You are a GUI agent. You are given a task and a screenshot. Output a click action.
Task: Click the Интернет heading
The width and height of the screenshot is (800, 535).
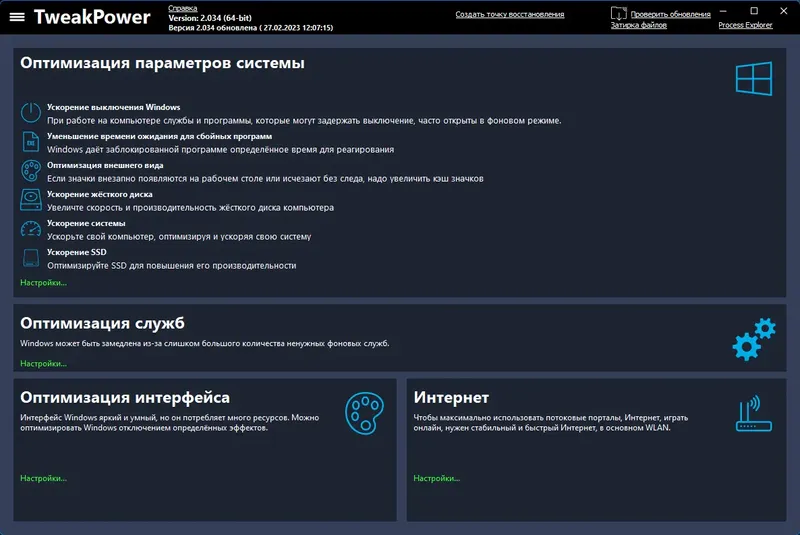[451, 397]
